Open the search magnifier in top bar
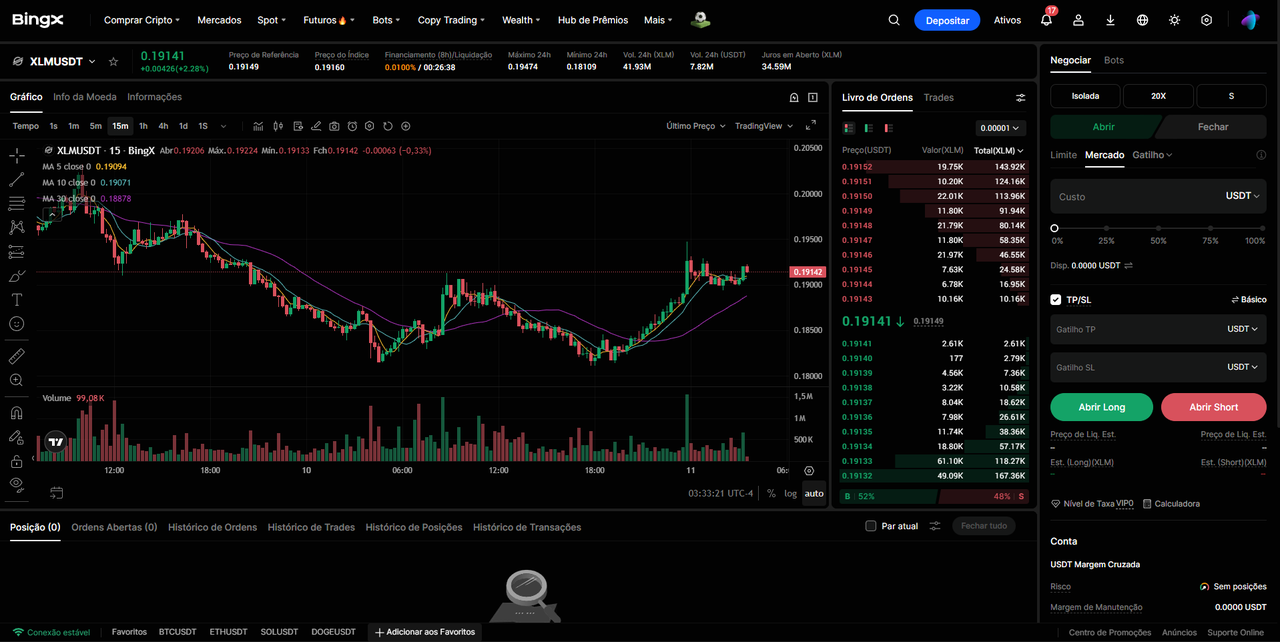Screen dimensions: 1280x642 894,20
